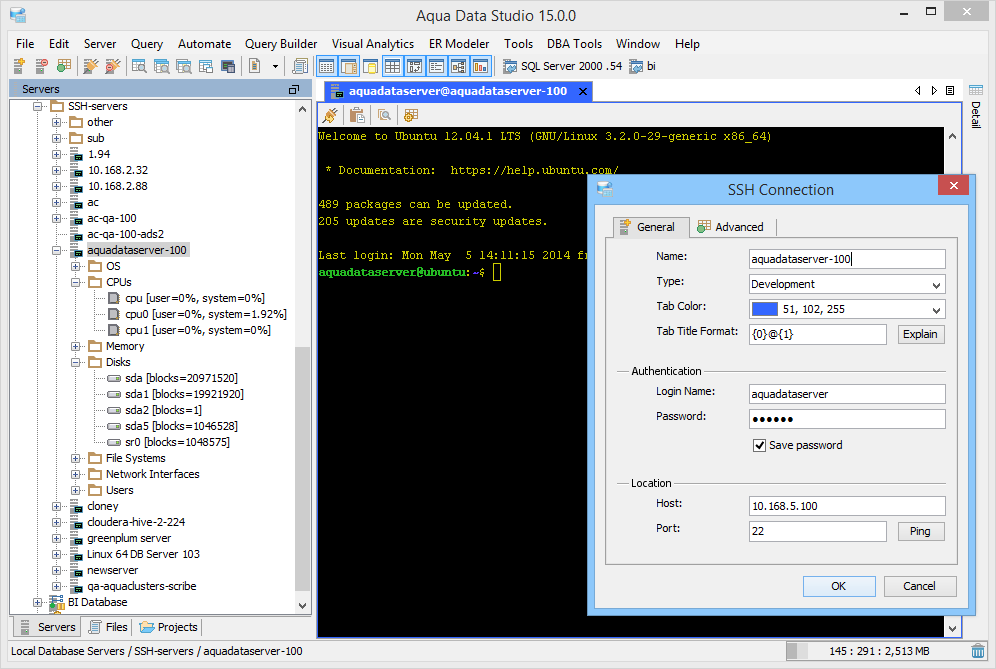The image size is (996, 669).
Task: Click the dark terminal window toolbar icon
Action: tap(228, 66)
